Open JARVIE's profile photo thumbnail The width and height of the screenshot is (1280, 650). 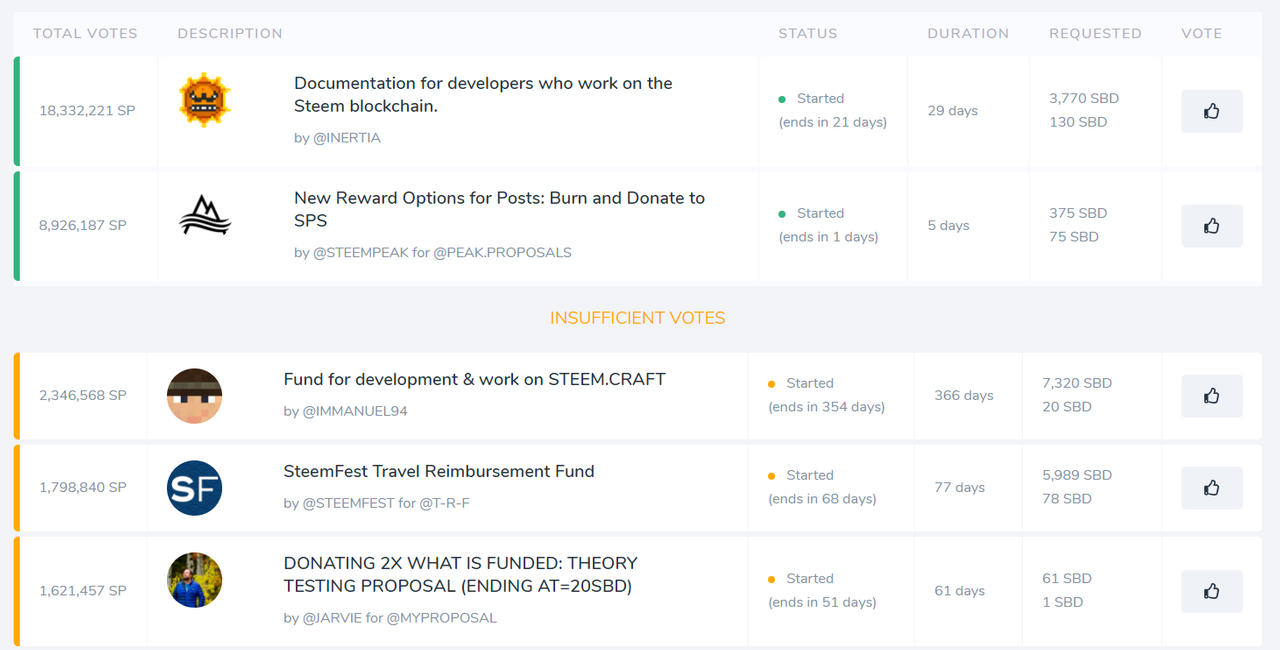(194, 580)
